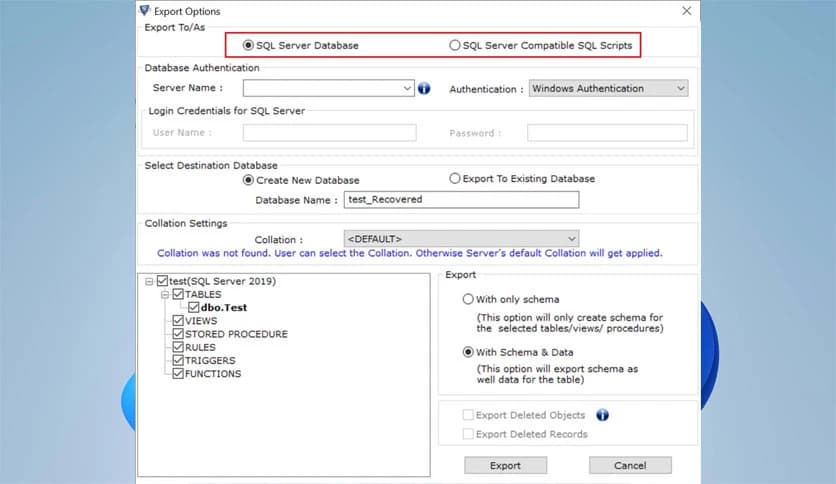Close the Export Options dialog
The height and width of the screenshot is (484, 836).
687,11
